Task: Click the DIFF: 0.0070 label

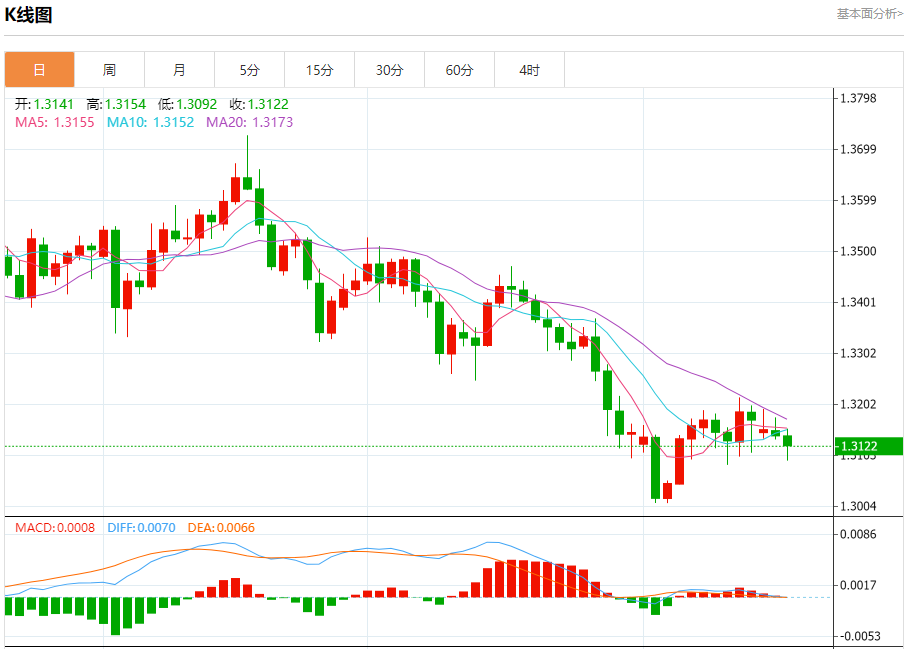Action: [141, 527]
